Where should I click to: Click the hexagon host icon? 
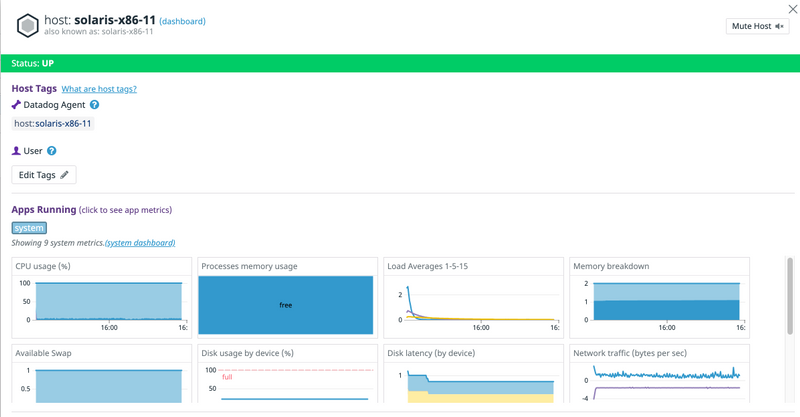coord(28,26)
